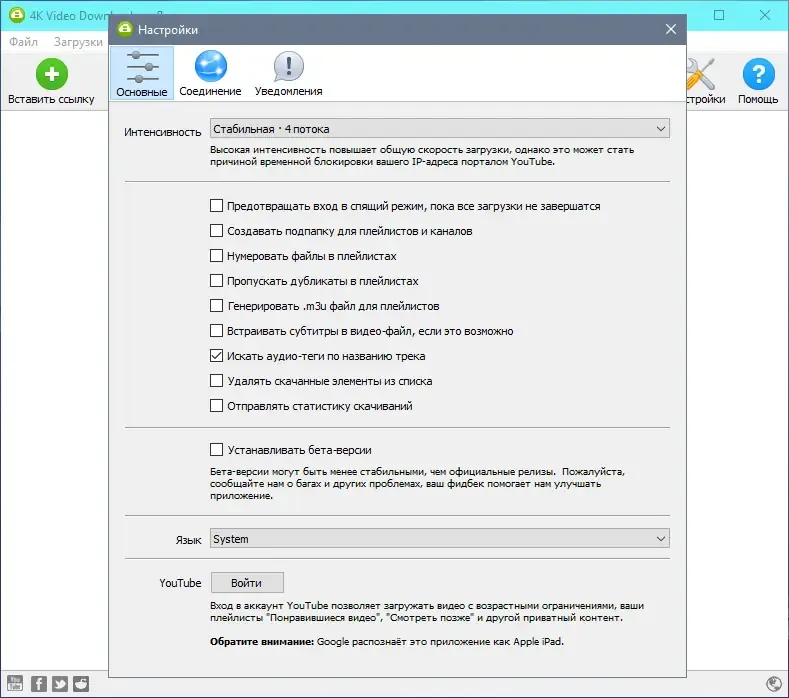Viewport: 789px width, 698px height.
Task: Open the Помощь question mark icon
Action: point(758,74)
